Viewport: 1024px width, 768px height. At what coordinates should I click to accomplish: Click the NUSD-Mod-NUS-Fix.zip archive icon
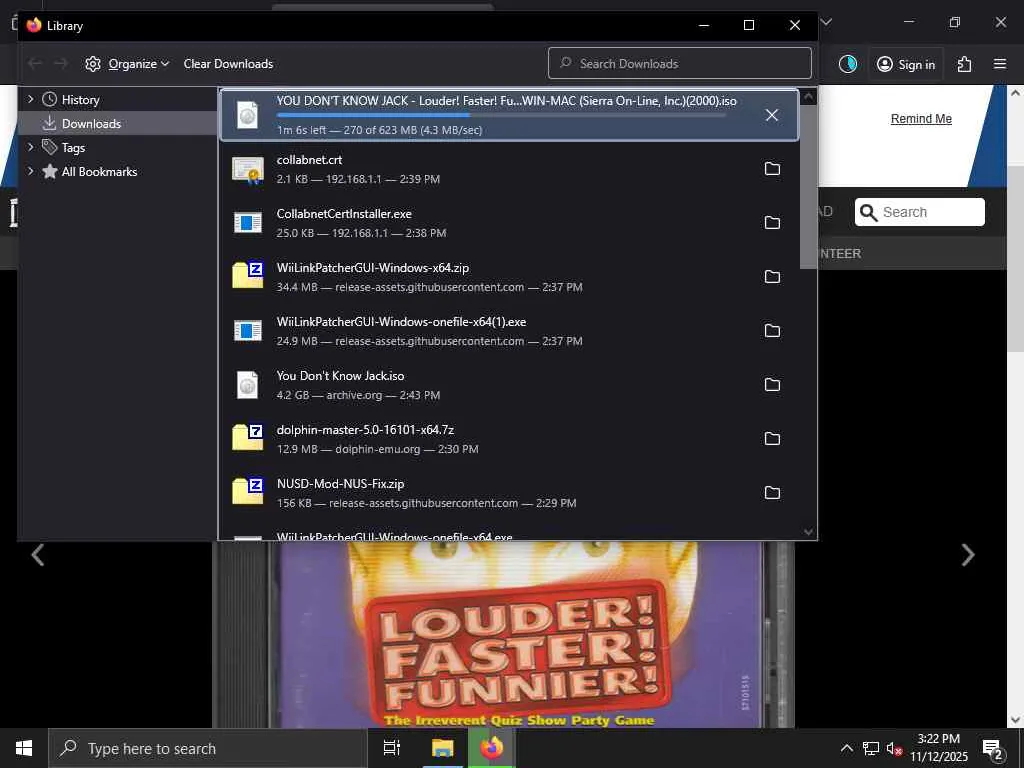pos(248,491)
